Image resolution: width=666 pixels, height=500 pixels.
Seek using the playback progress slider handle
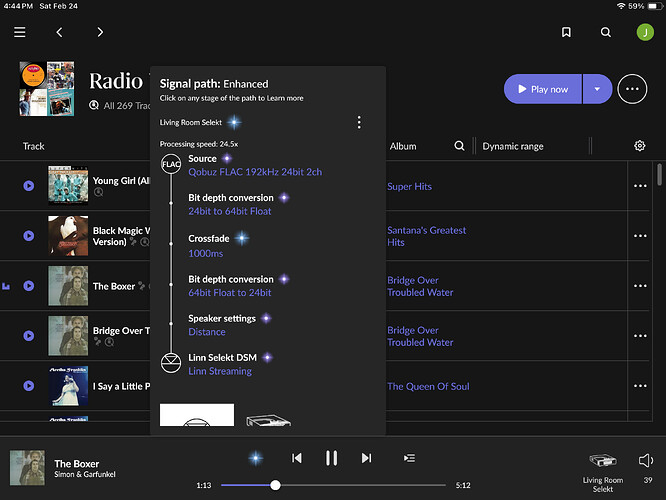pyautogui.click(x=275, y=485)
